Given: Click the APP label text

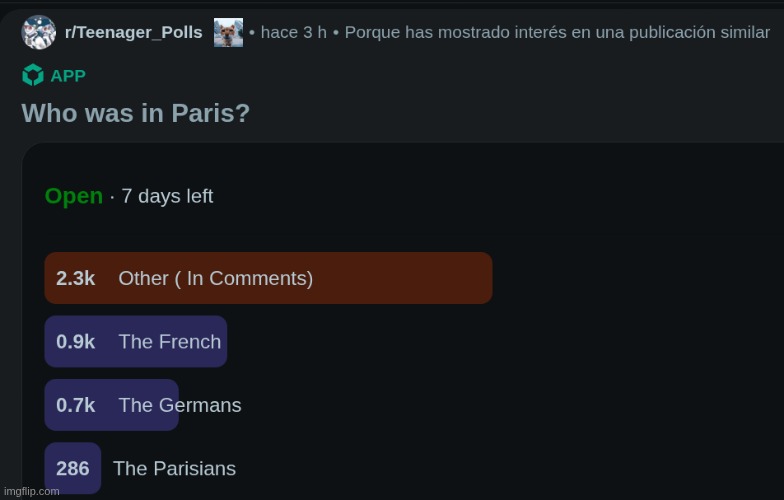Looking at the screenshot, I should click(x=68, y=76).
